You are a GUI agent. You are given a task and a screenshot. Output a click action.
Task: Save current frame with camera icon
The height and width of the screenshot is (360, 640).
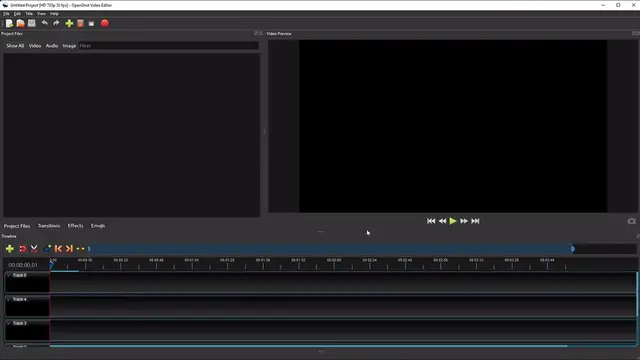(631, 221)
